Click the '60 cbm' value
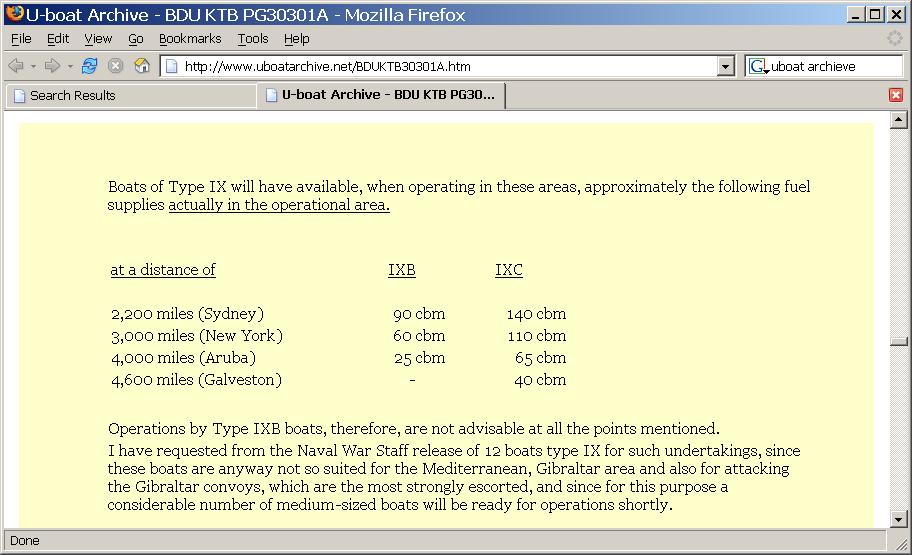Image resolution: width=912 pixels, height=555 pixels. 419,336
